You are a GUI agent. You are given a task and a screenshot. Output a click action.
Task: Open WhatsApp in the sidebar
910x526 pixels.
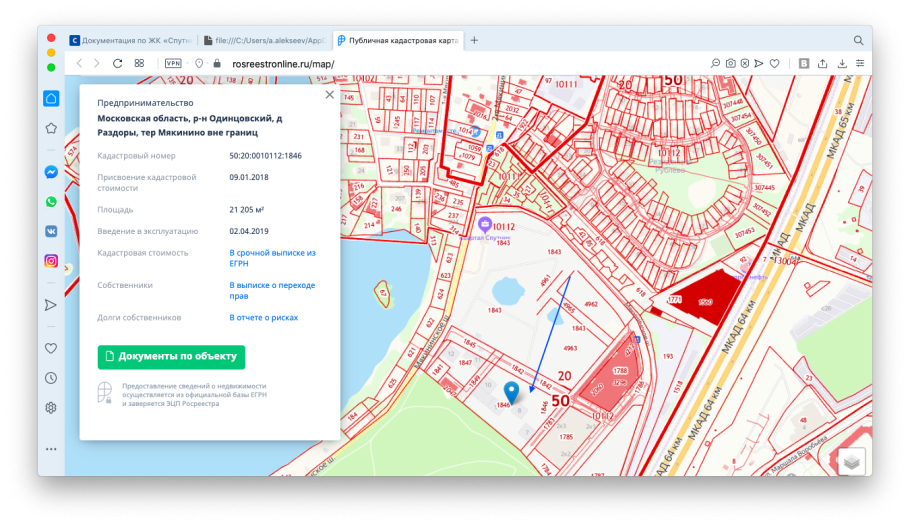51,202
